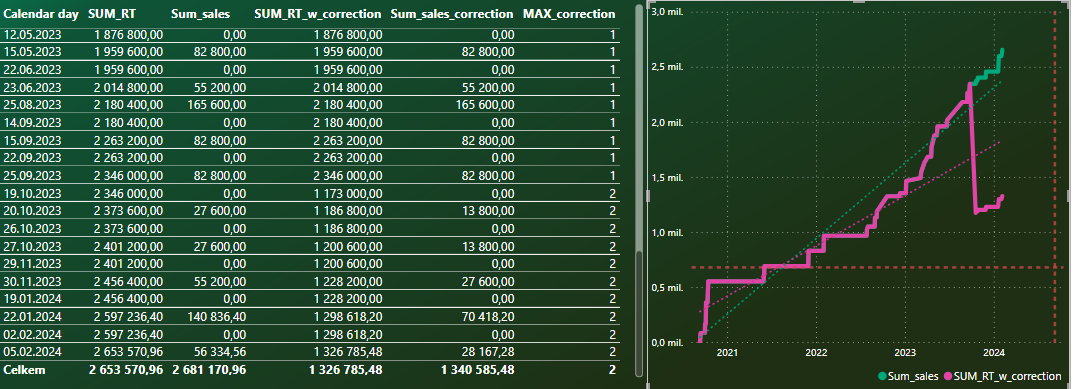Click SUM_RT value 2 014 800,00 for 23.06.2023
The width and height of the screenshot is (1074, 389).
pos(129,88)
